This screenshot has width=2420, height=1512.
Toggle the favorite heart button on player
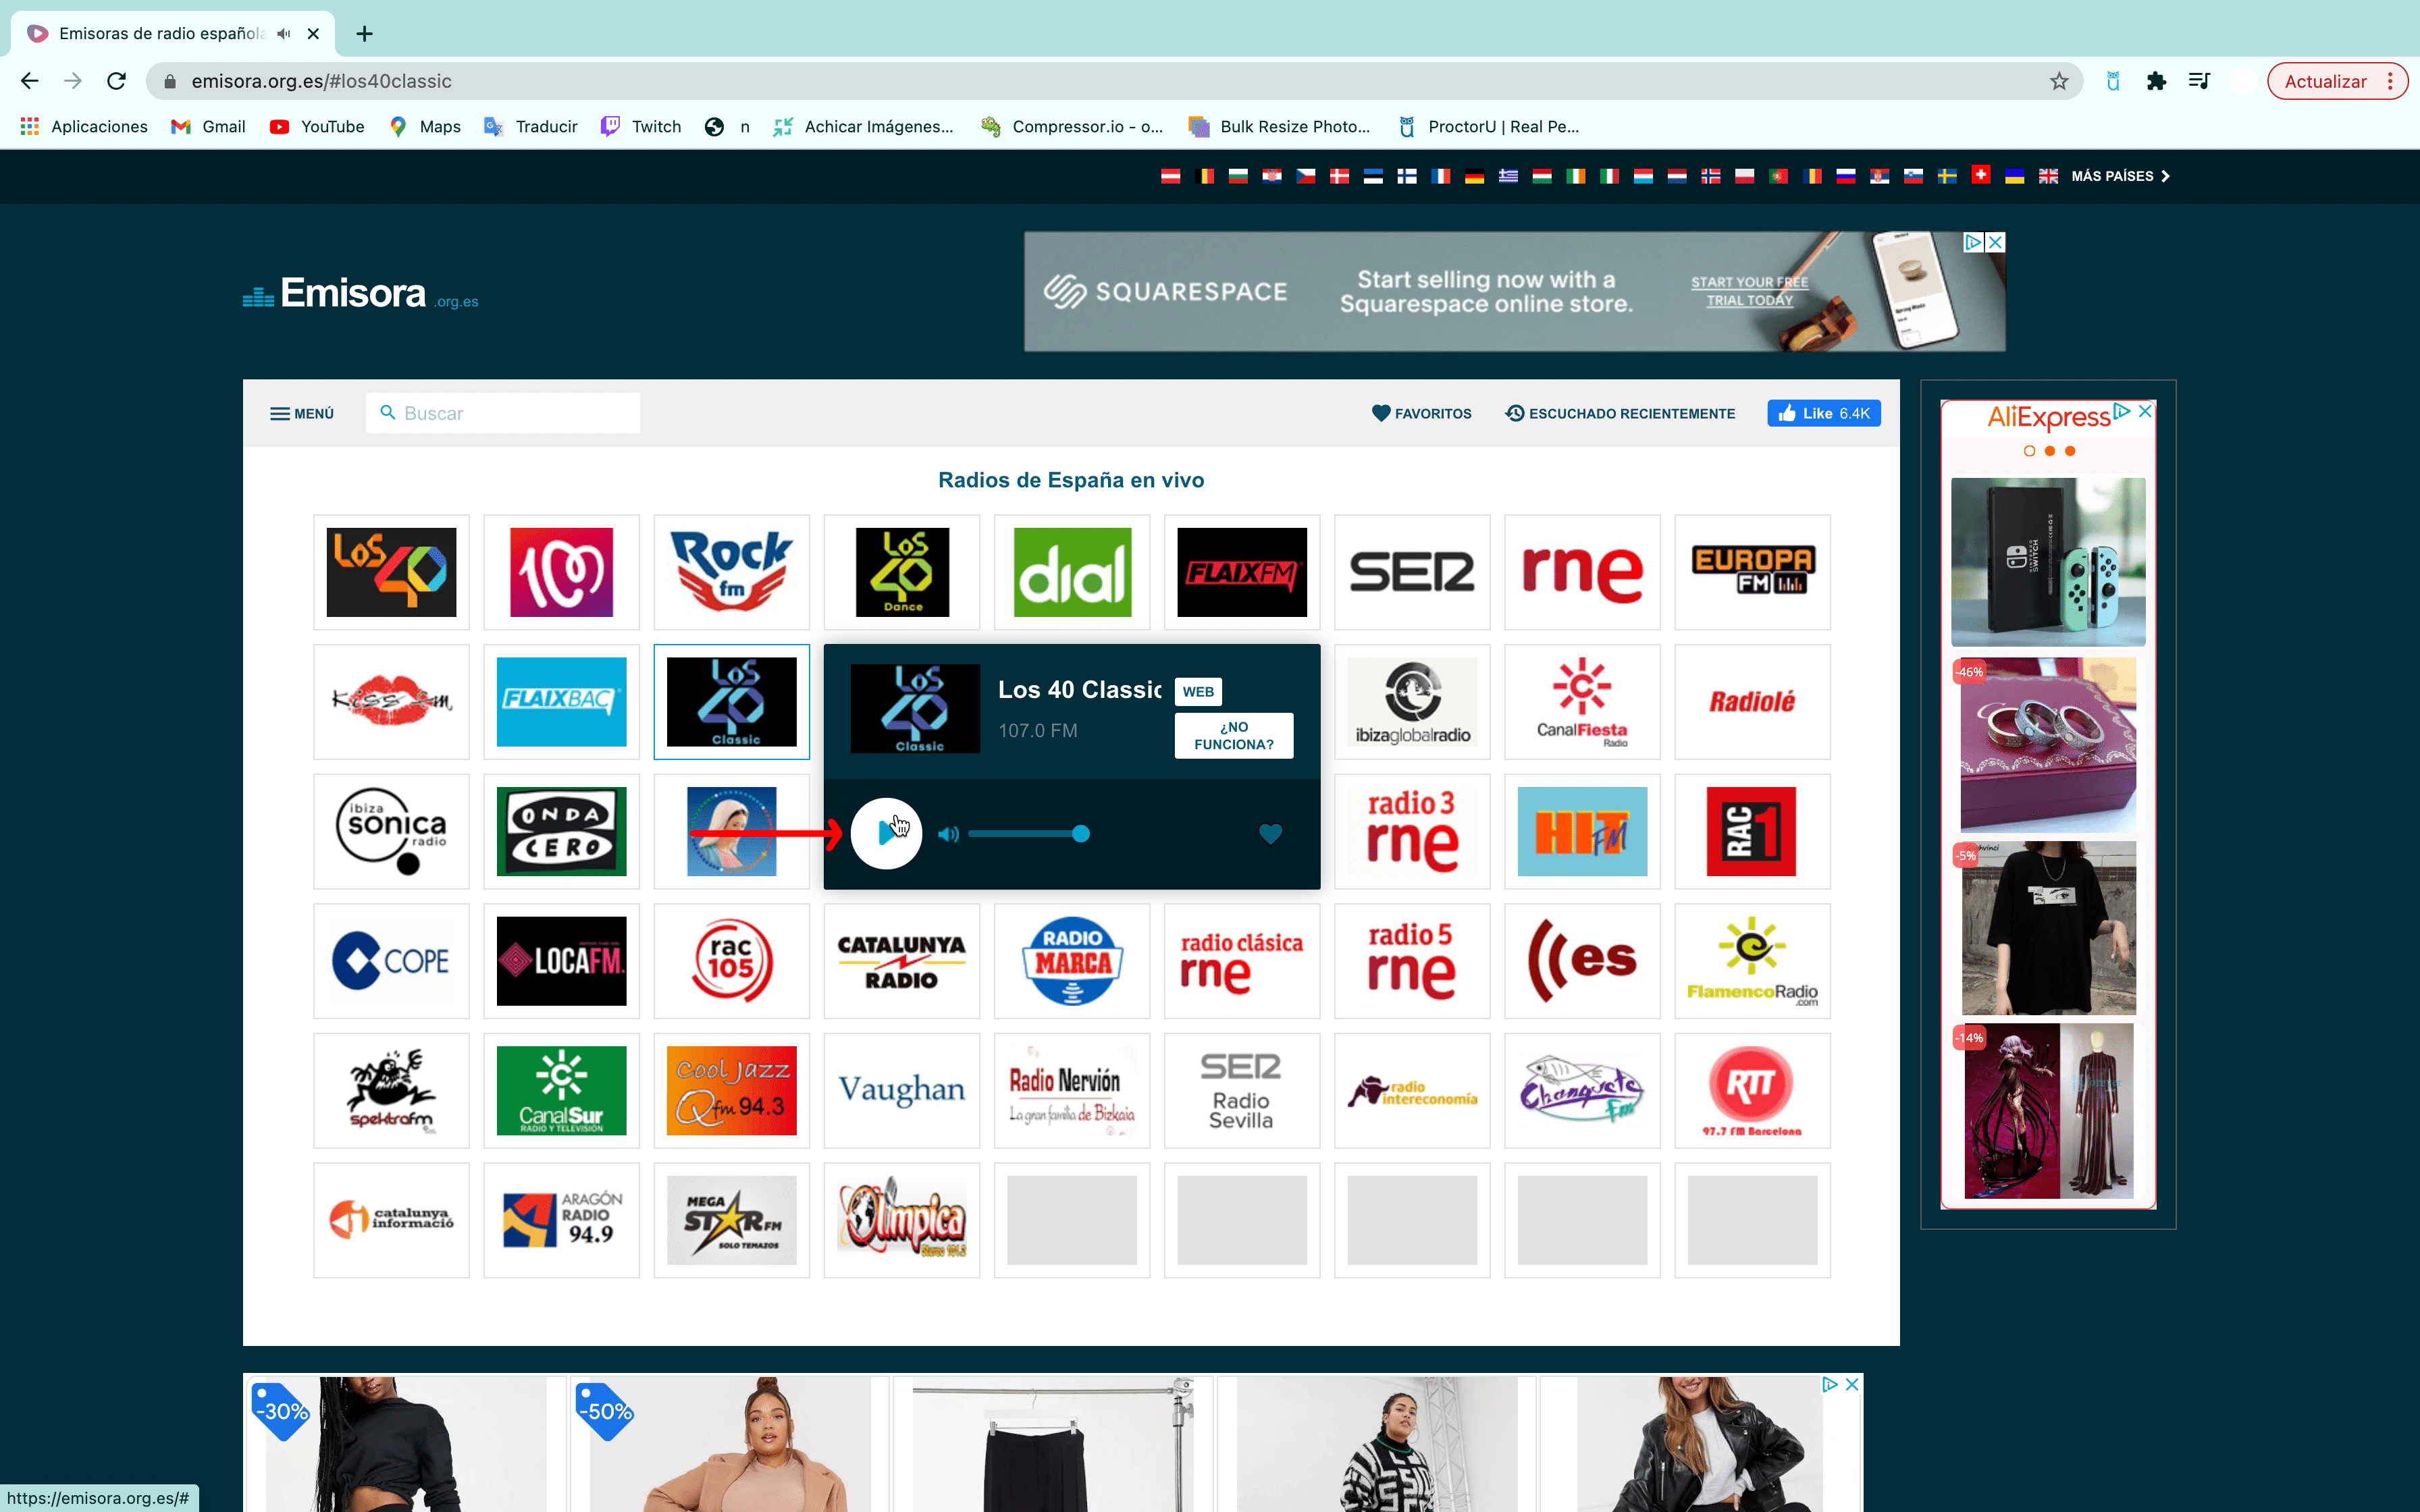pos(1270,833)
